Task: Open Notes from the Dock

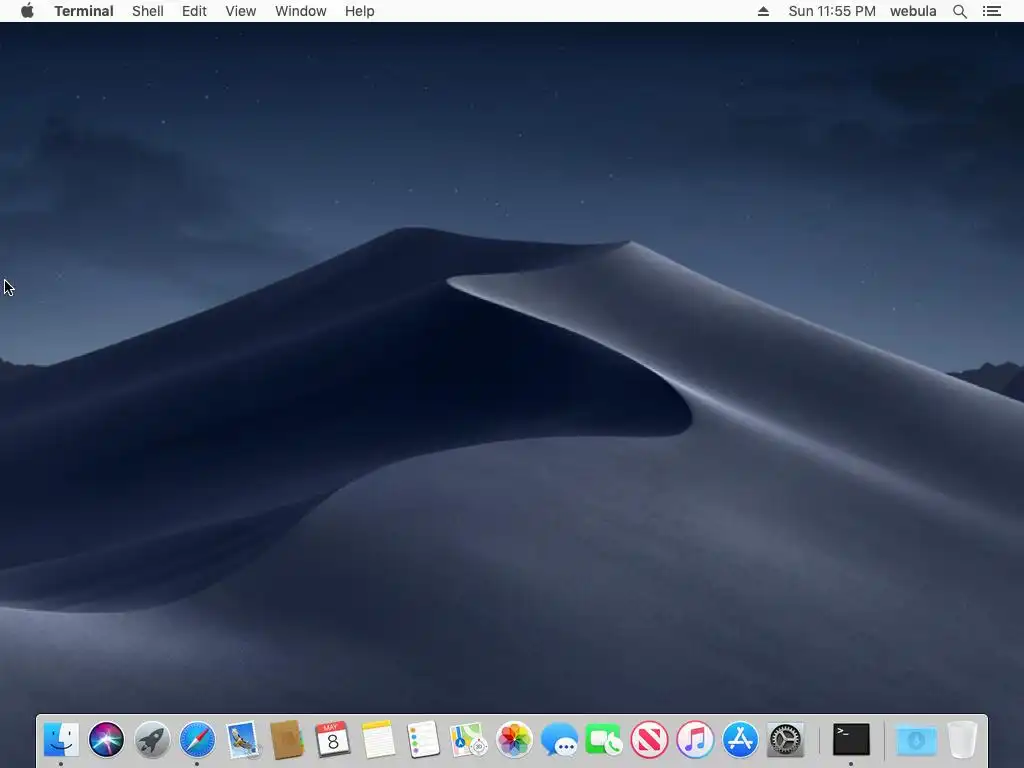Action: [378, 740]
